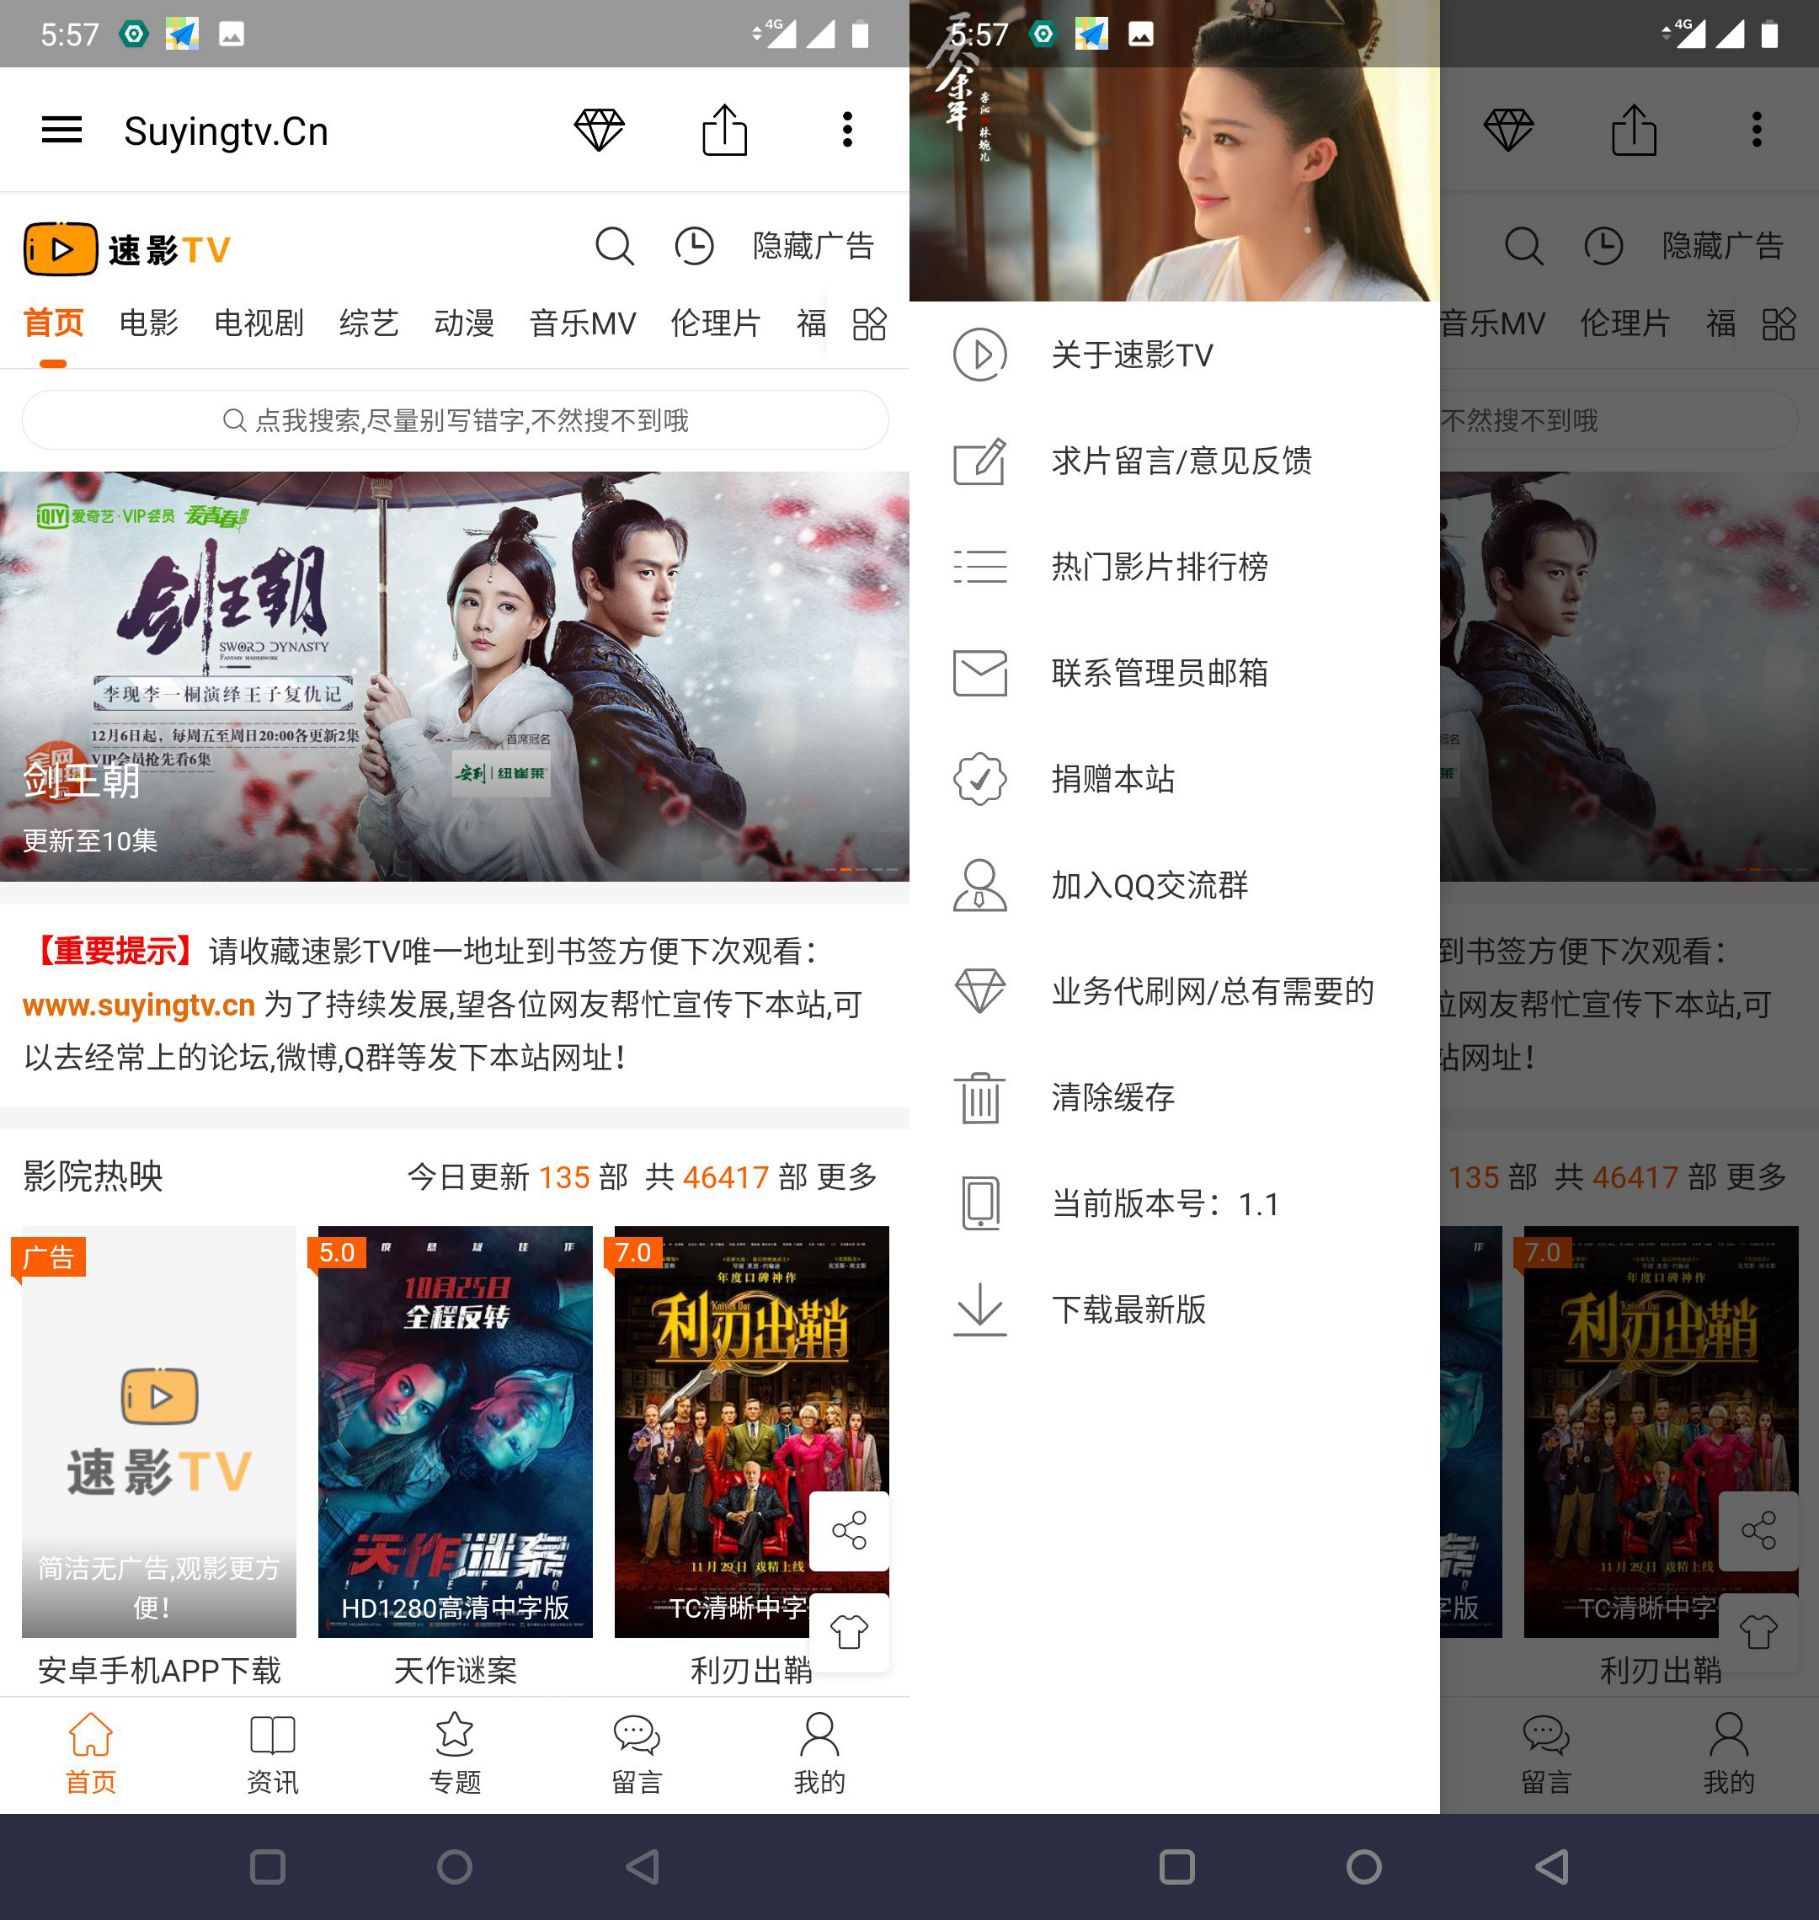
Task: Open 专题 in bottom navigation
Action: (455, 1753)
